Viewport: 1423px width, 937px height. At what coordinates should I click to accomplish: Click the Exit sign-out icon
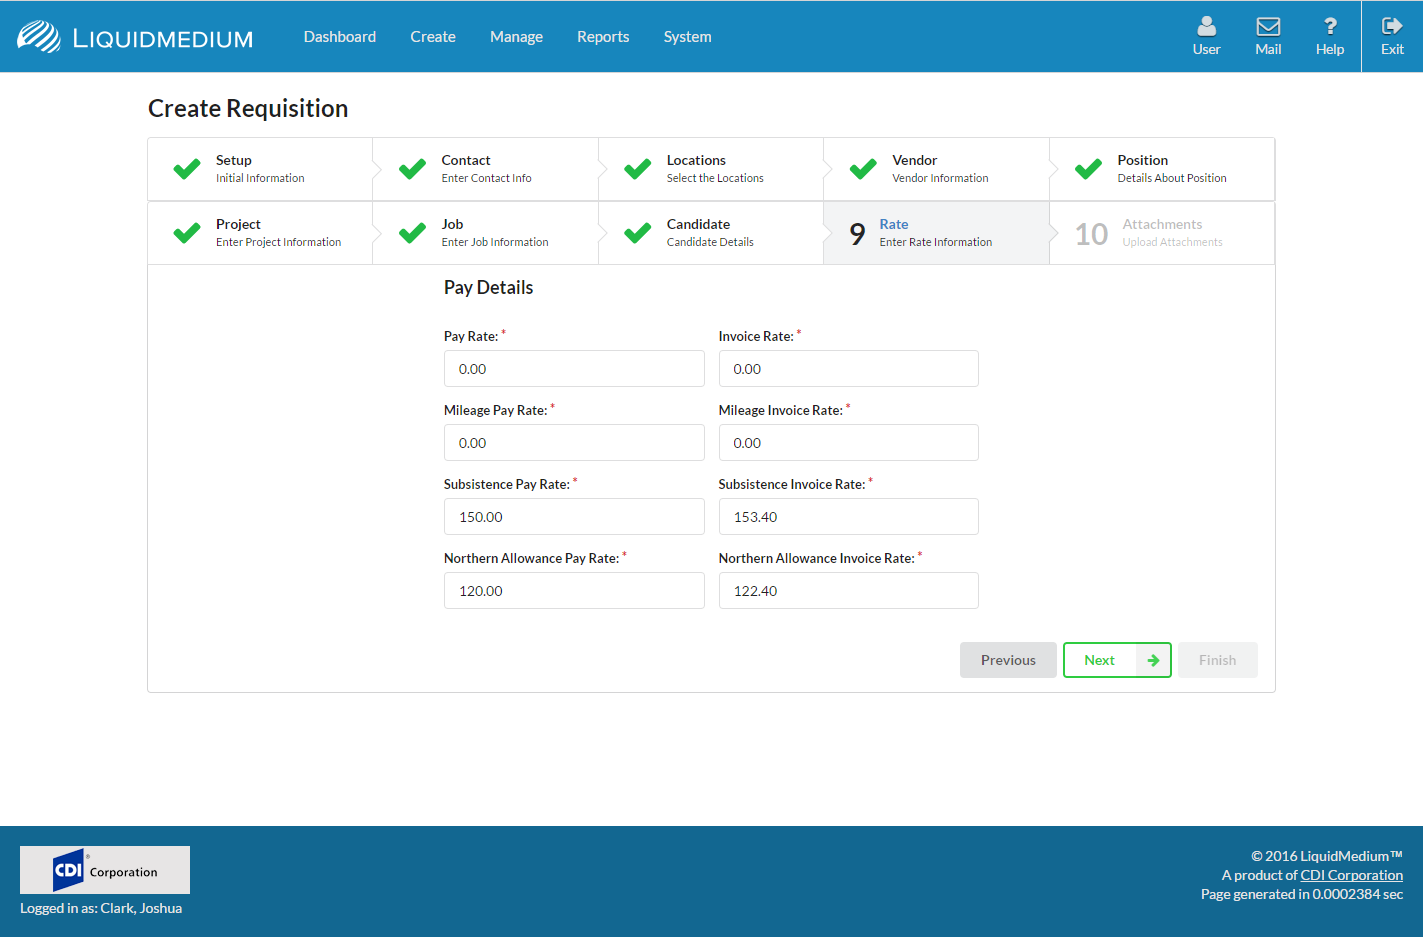(1392, 27)
